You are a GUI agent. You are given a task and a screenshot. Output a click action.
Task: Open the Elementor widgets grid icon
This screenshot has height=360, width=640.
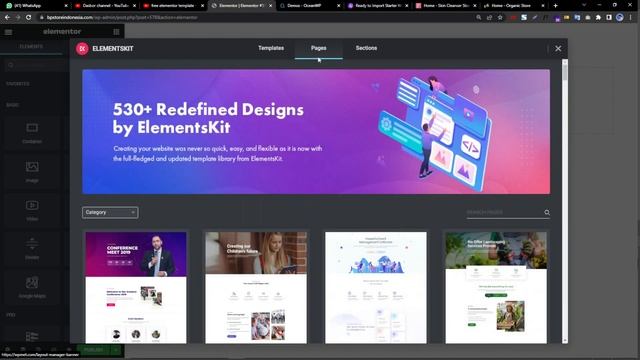tap(116, 31)
